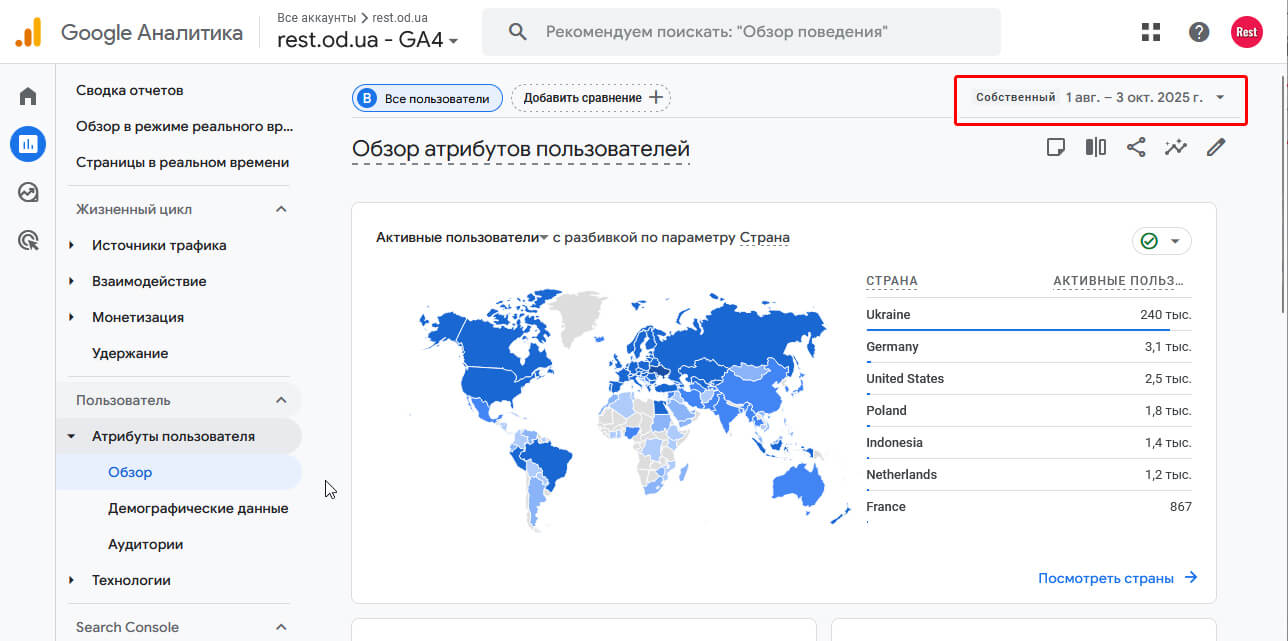Open the Home icon in left rail

[28, 97]
